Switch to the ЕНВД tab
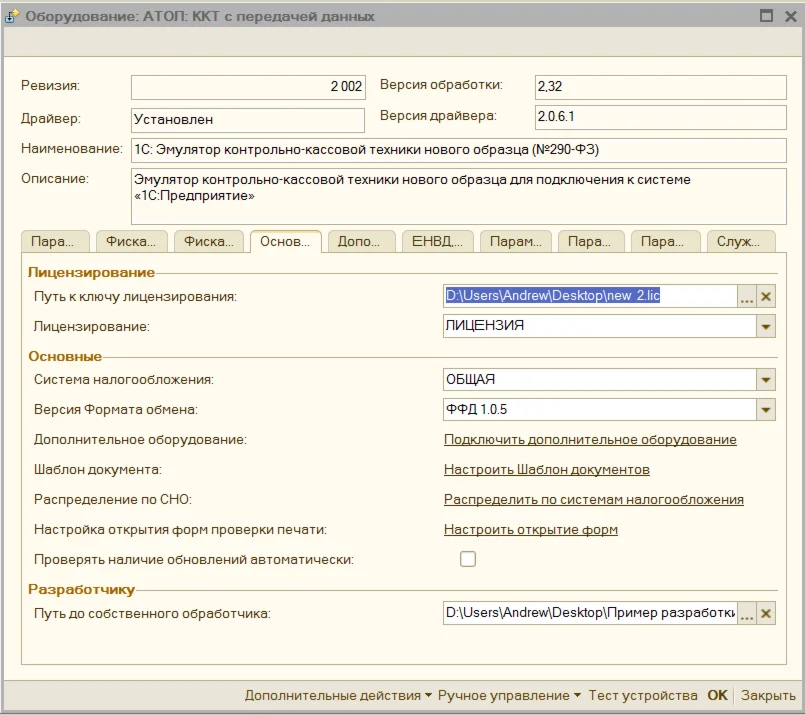This screenshot has height=715, width=805. tap(437, 242)
